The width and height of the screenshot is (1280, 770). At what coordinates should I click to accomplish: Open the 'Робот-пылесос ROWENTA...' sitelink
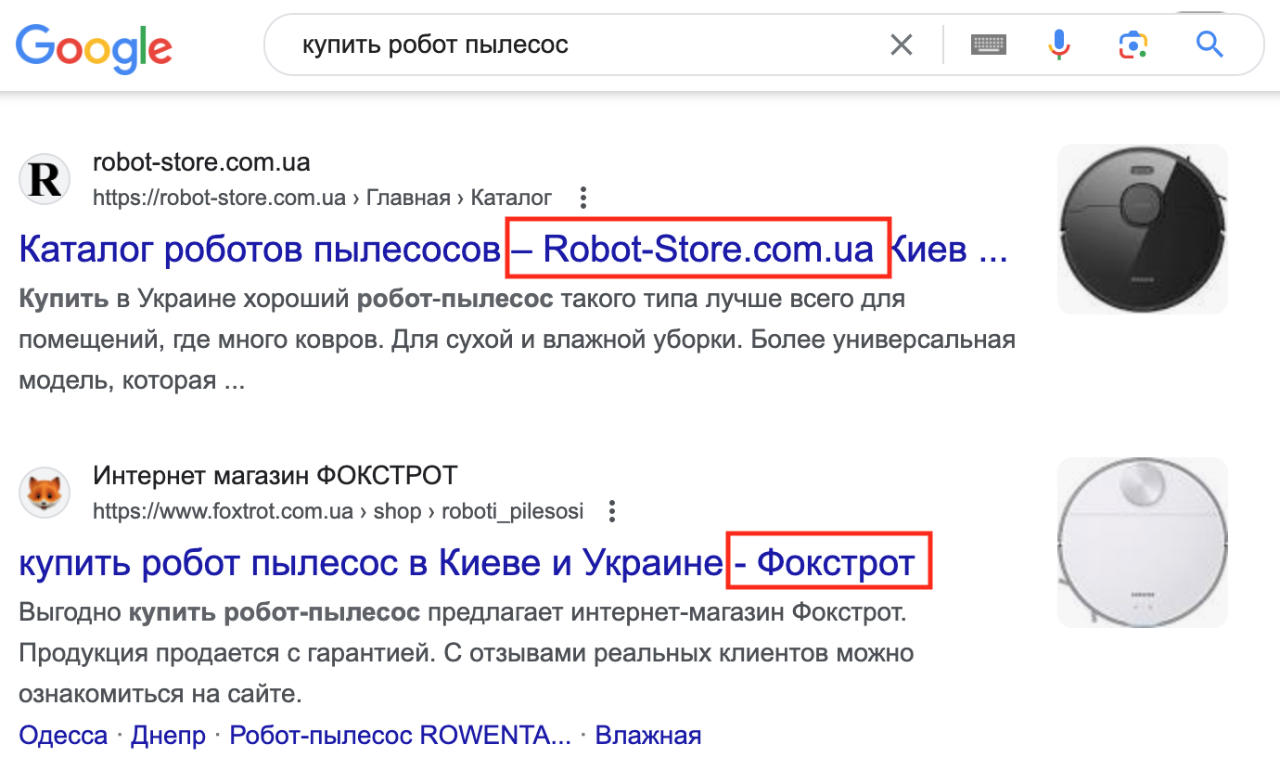point(396,734)
